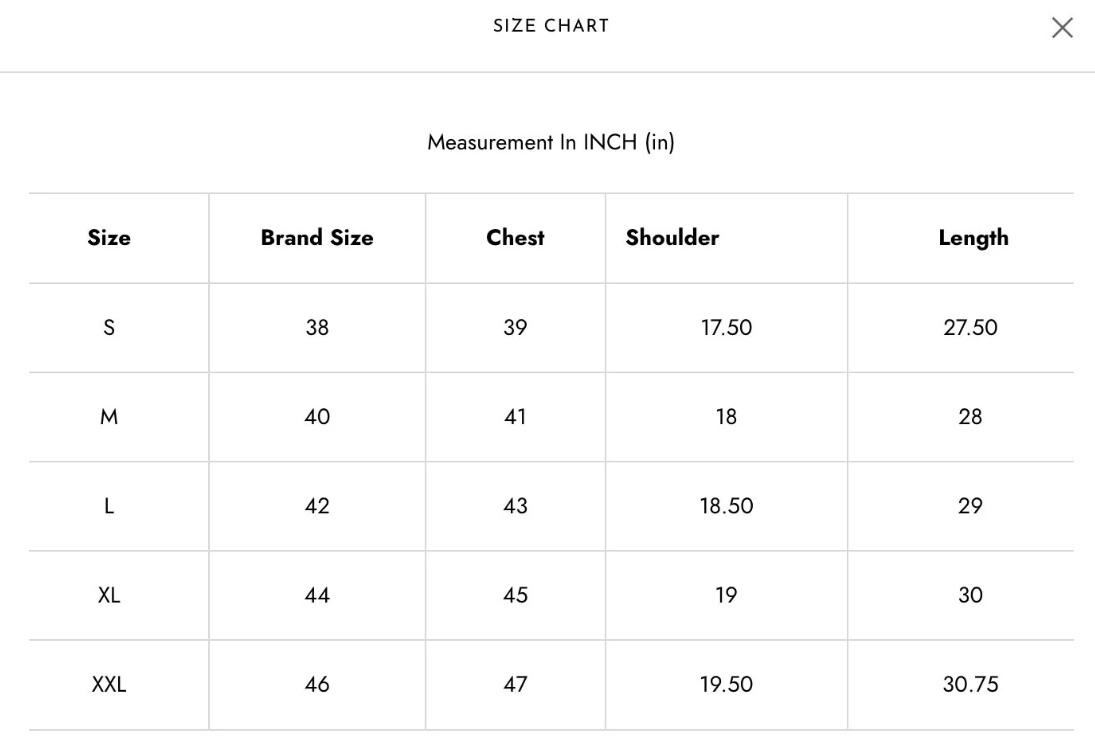Click brand size value 44
The image size is (1095, 753).
[x=317, y=595]
